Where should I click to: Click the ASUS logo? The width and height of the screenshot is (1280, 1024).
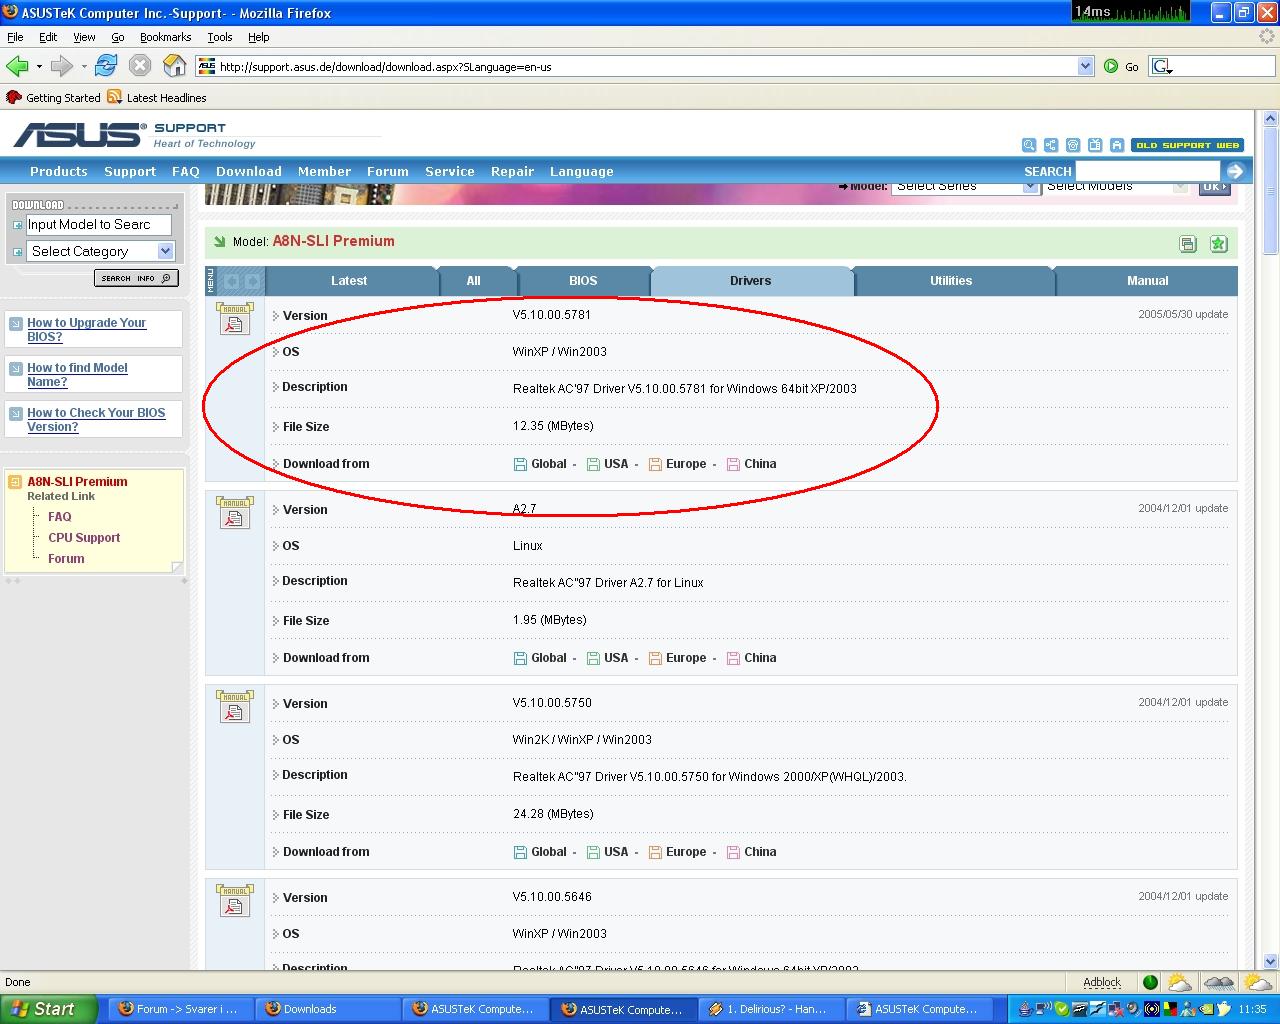point(79,135)
